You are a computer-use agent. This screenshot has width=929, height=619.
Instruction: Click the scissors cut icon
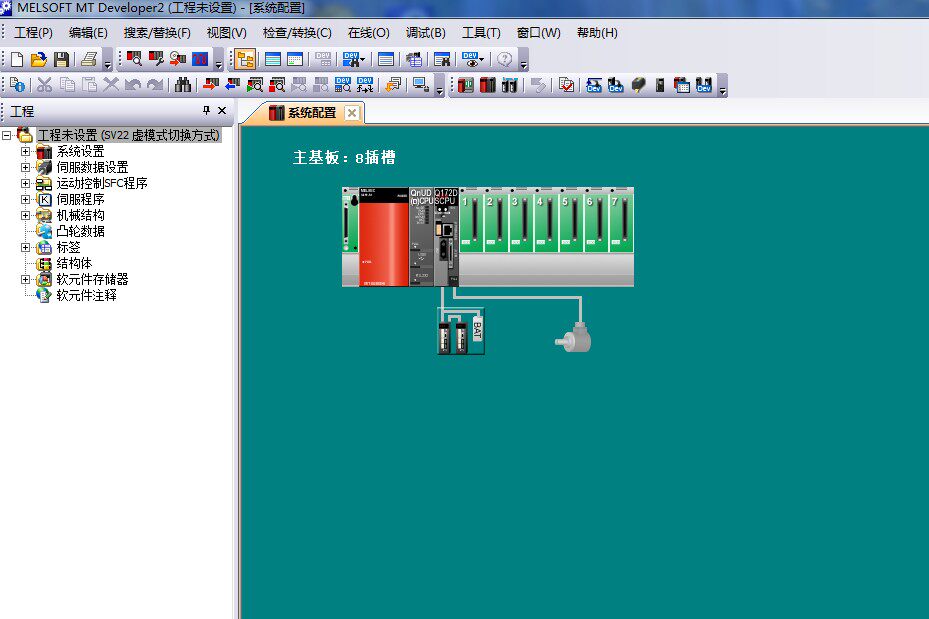click(44, 85)
